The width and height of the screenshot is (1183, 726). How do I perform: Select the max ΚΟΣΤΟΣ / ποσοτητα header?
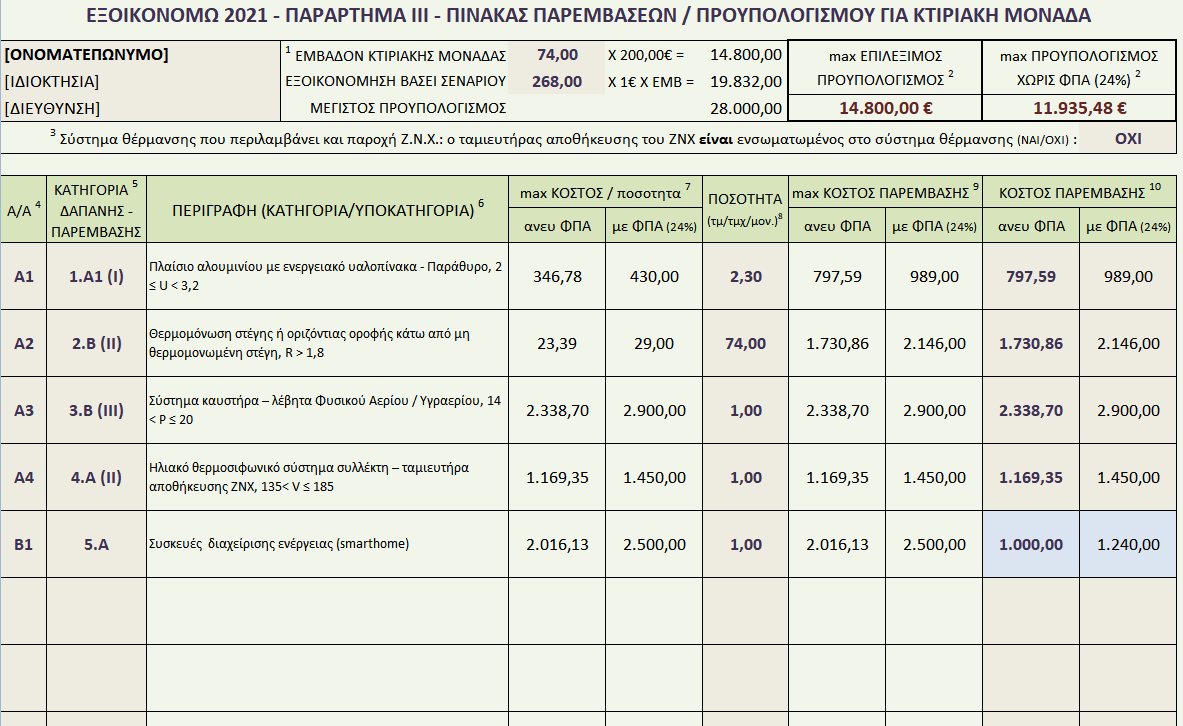click(x=606, y=193)
